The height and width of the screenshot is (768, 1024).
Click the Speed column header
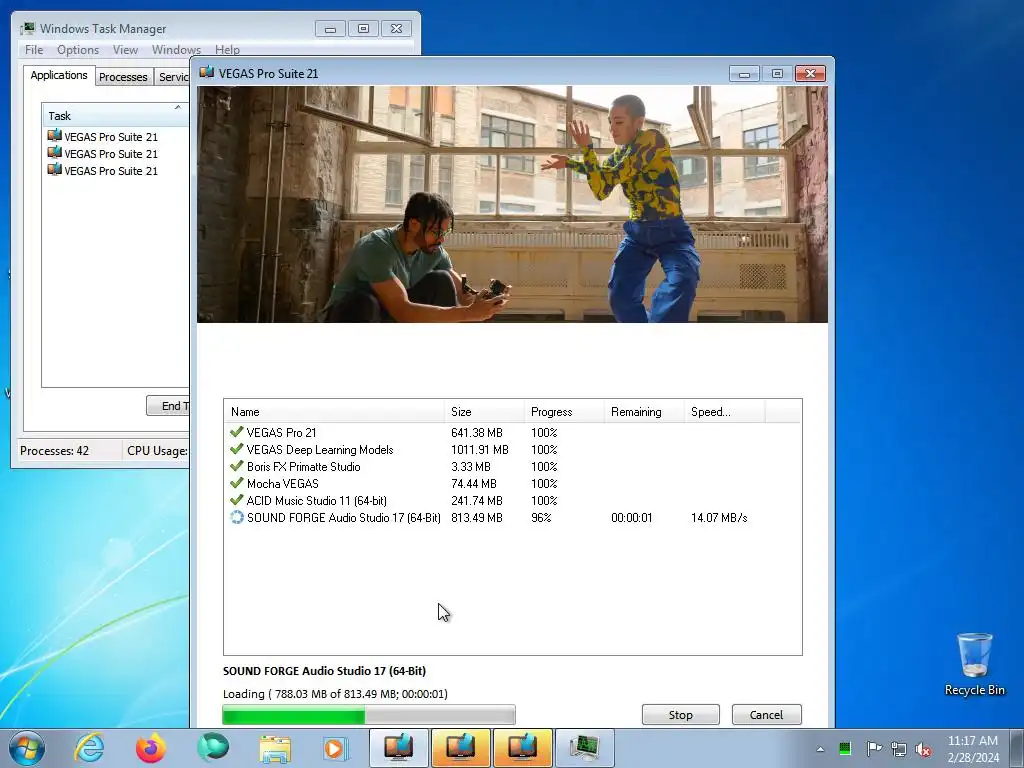point(724,411)
